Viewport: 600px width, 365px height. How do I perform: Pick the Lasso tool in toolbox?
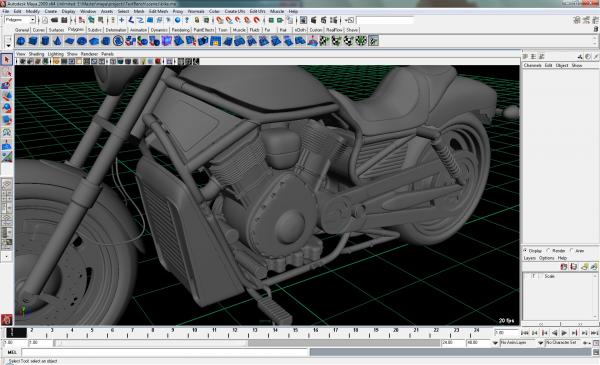coord(7,72)
